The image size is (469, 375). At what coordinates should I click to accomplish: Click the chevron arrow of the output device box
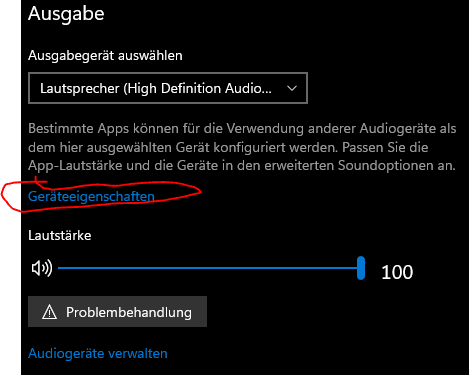[292, 88]
